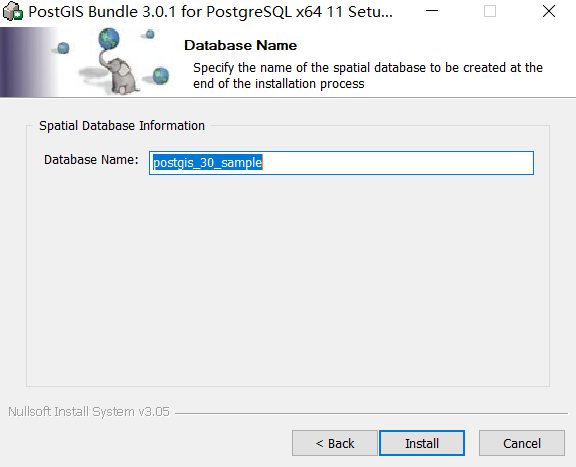This screenshot has width=576, height=467.
Task: Minimize the setup window
Action: (x=432, y=11)
